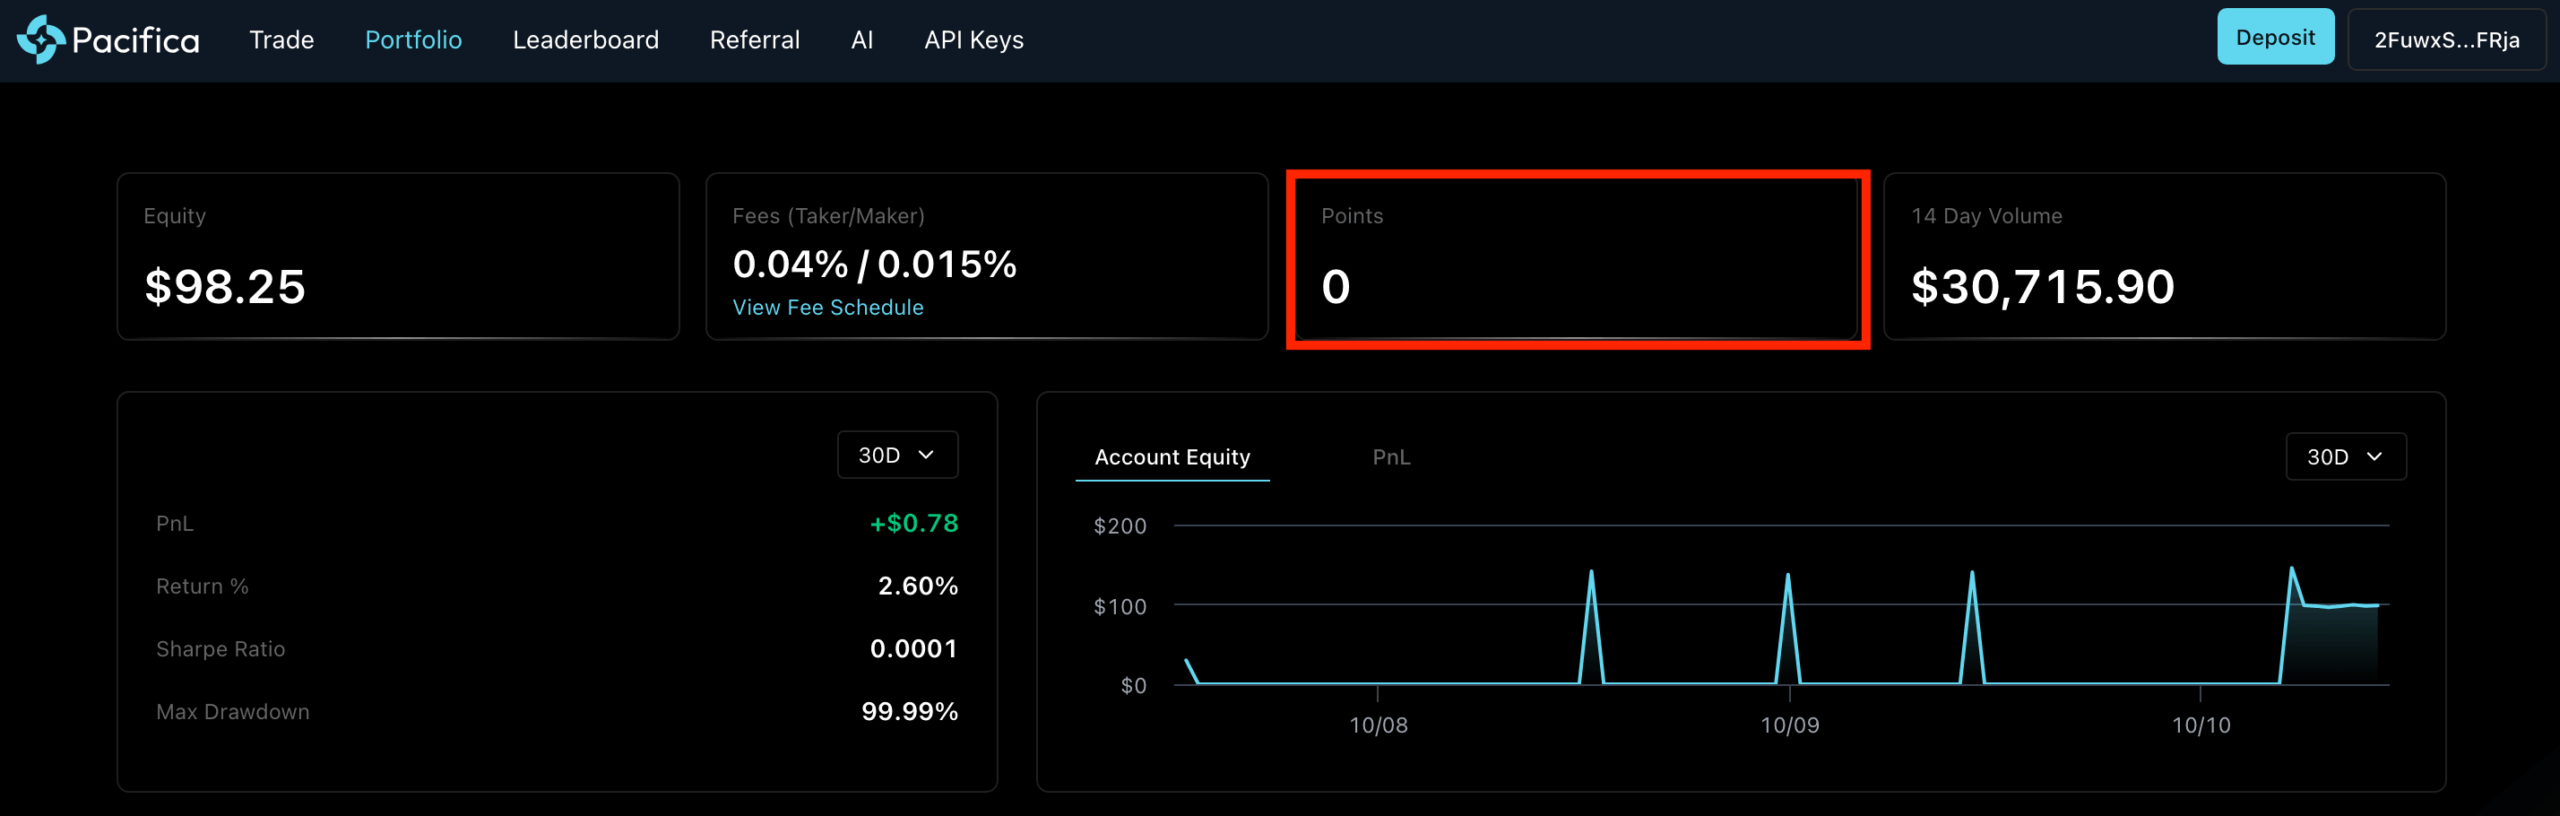
Task: Navigate to the Referral page
Action: (x=754, y=40)
